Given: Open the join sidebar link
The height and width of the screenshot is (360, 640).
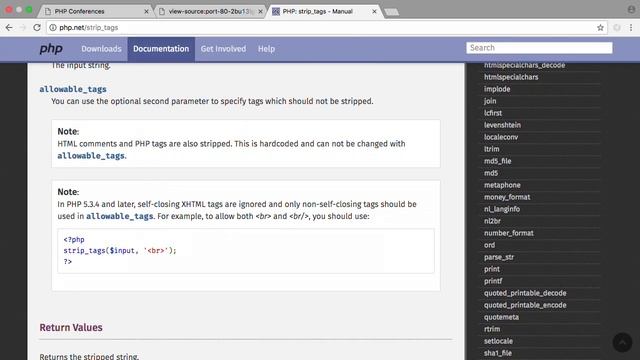Looking at the screenshot, I should (490, 101).
